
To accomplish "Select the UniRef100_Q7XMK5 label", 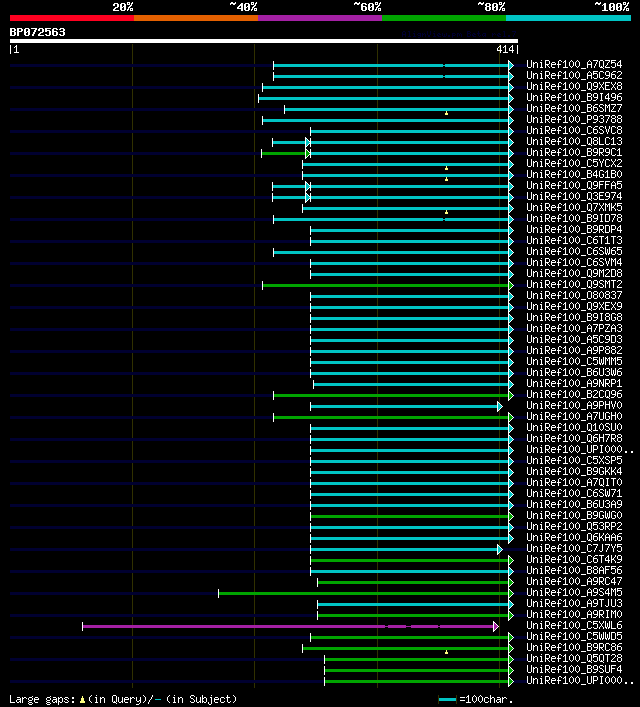I will tap(574, 207).
